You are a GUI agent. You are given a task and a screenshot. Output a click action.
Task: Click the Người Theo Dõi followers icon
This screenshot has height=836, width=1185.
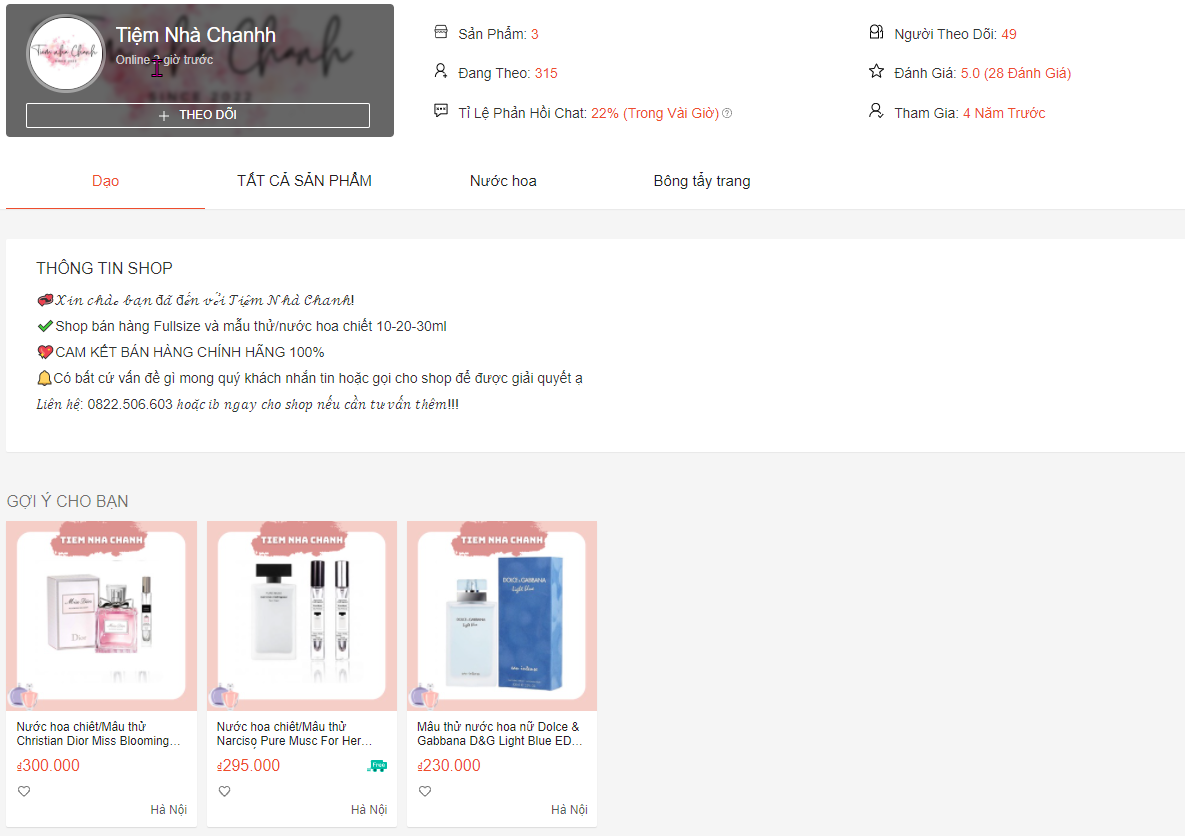click(876, 33)
